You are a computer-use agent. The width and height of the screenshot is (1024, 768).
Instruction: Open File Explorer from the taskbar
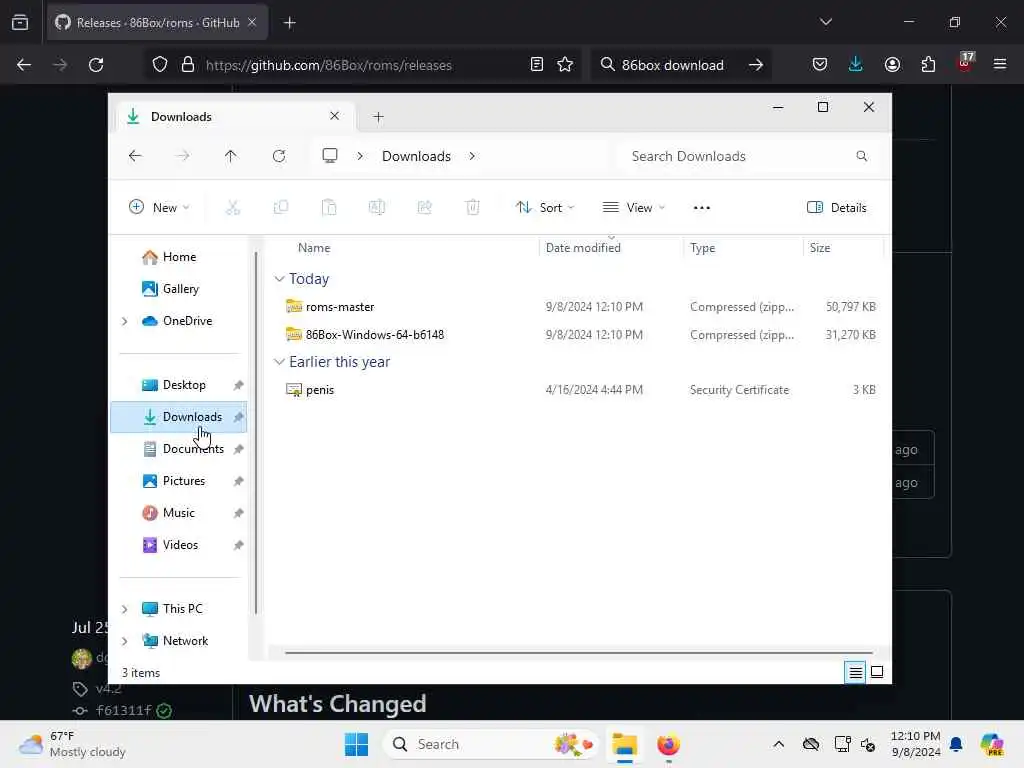(x=624, y=744)
